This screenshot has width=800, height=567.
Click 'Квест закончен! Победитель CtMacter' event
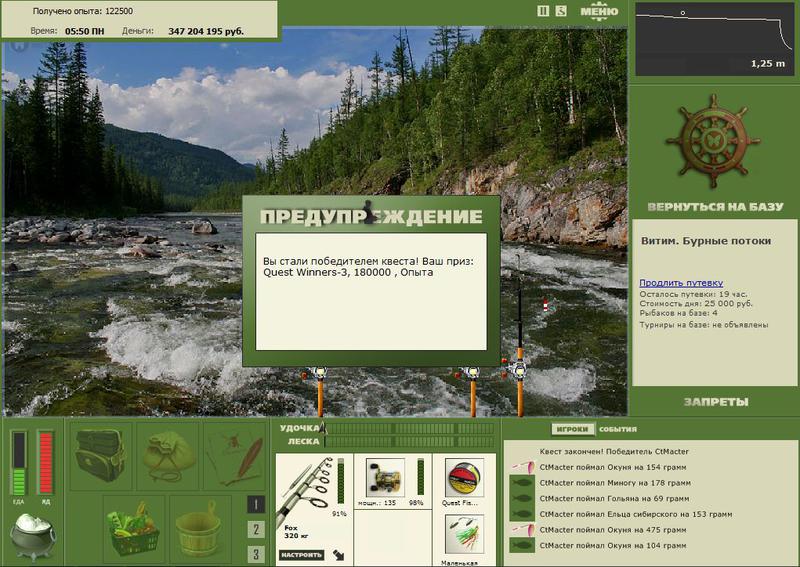coord(614,452)
